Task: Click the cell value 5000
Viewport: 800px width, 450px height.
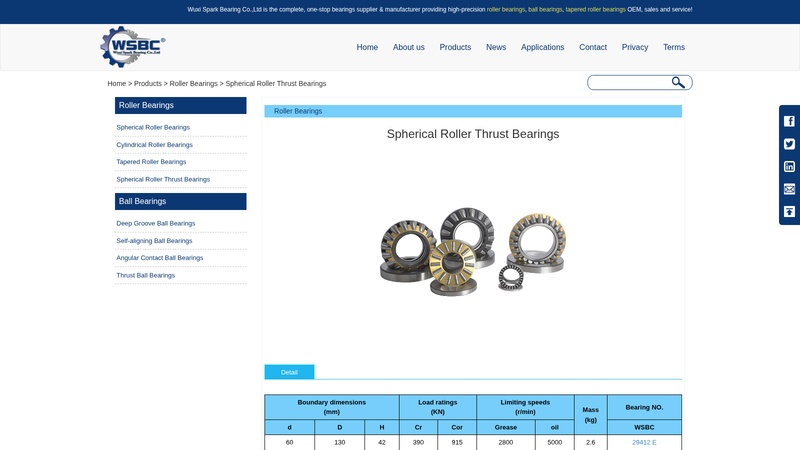Action: point(555,442)
